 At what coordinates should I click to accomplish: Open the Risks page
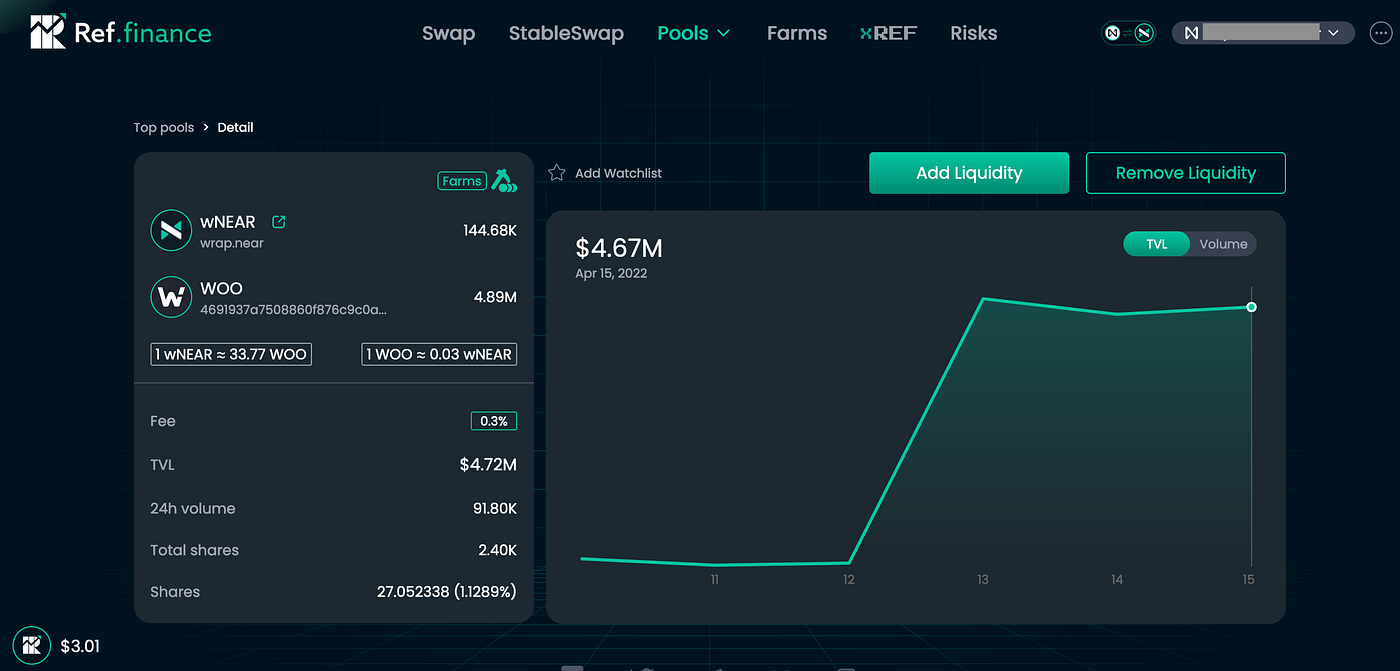click(974, 33)
